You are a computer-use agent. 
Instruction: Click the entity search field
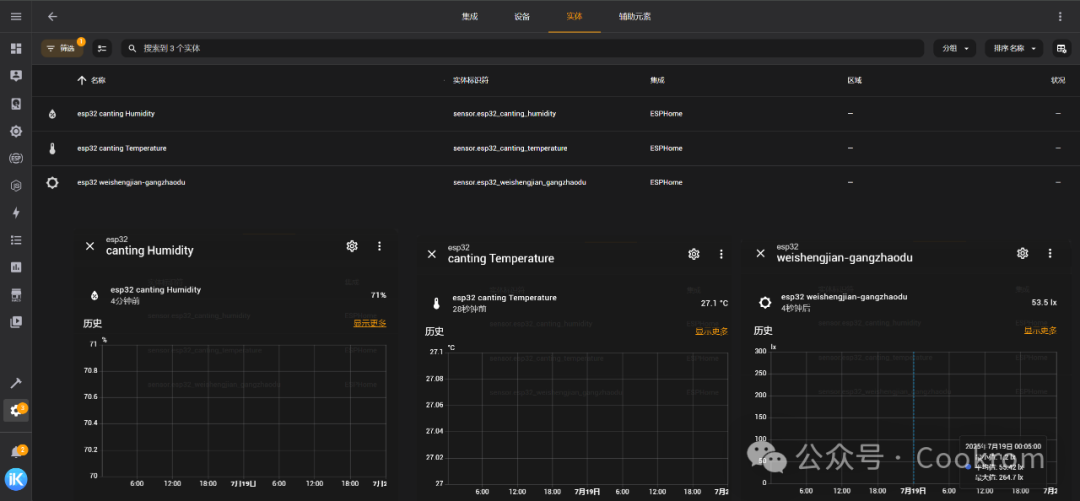coord(523,48)
